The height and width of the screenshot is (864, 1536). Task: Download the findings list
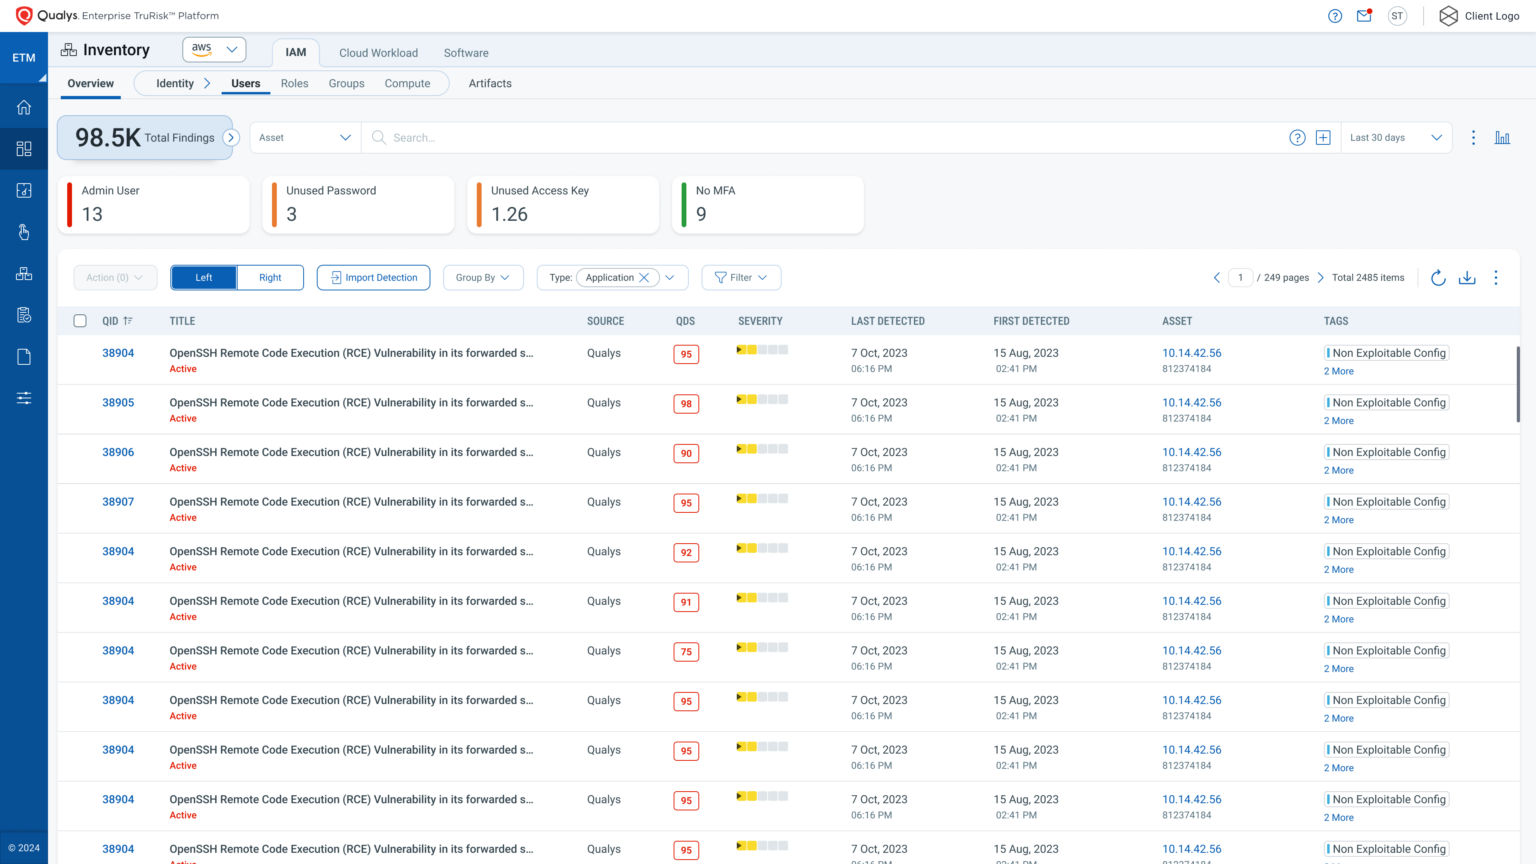(1467, 278)
